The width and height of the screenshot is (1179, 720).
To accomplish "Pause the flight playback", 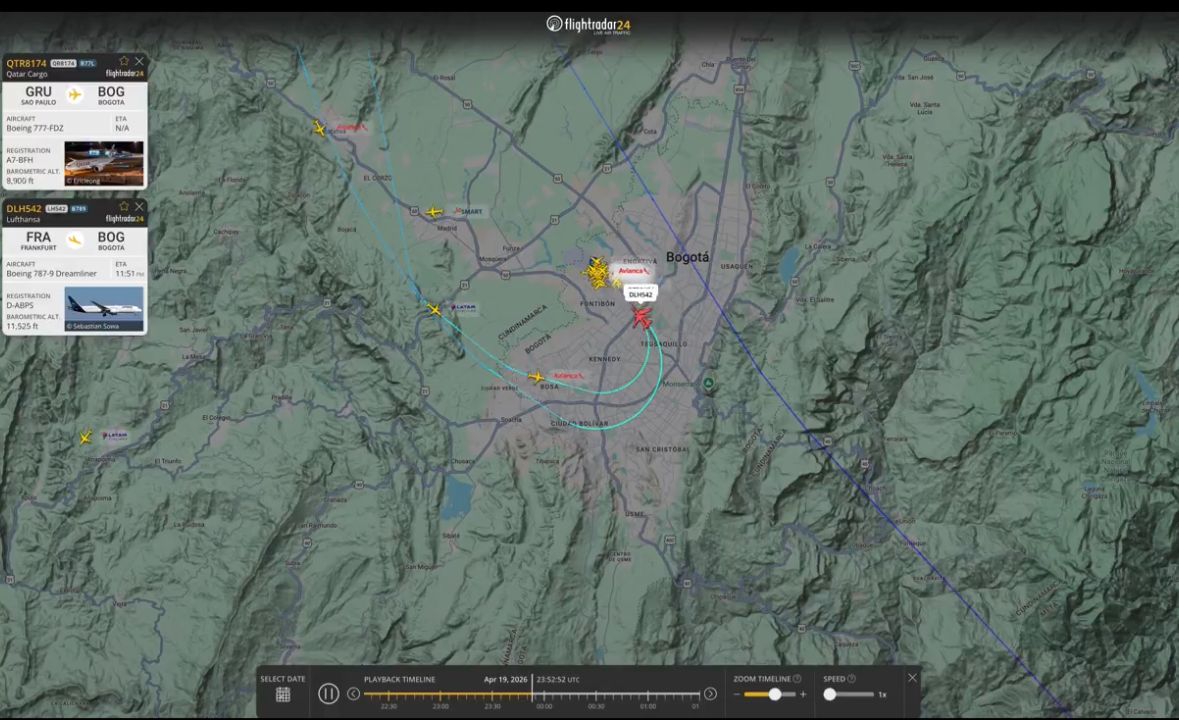I will pos(328,693).
